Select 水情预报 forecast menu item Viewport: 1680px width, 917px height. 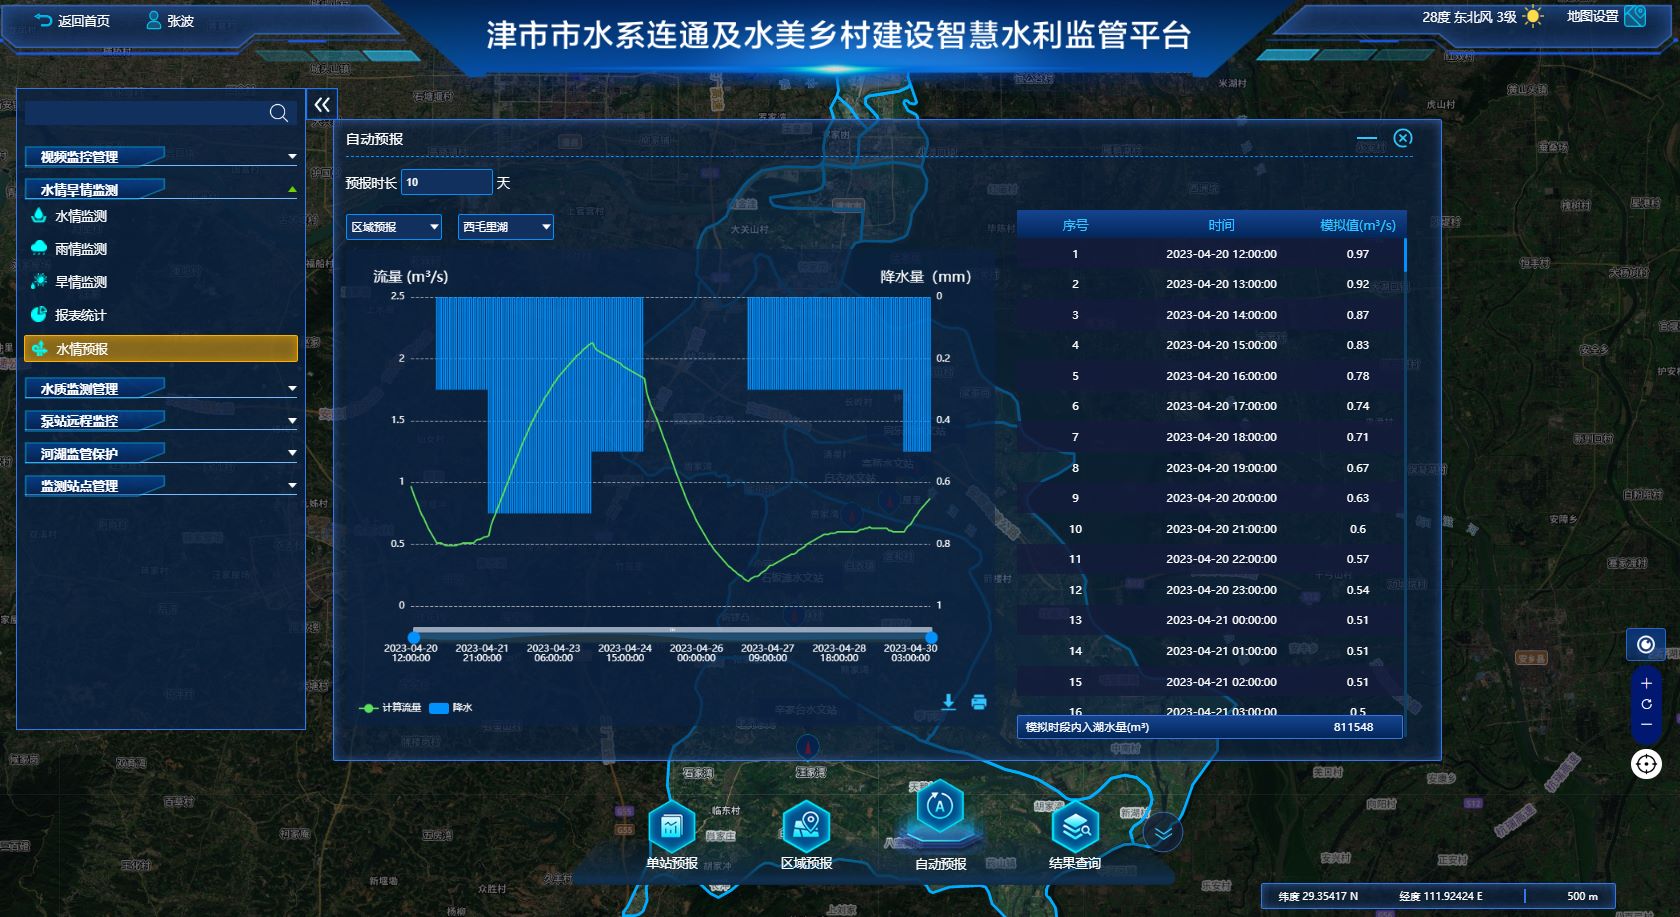pos(160,348)
